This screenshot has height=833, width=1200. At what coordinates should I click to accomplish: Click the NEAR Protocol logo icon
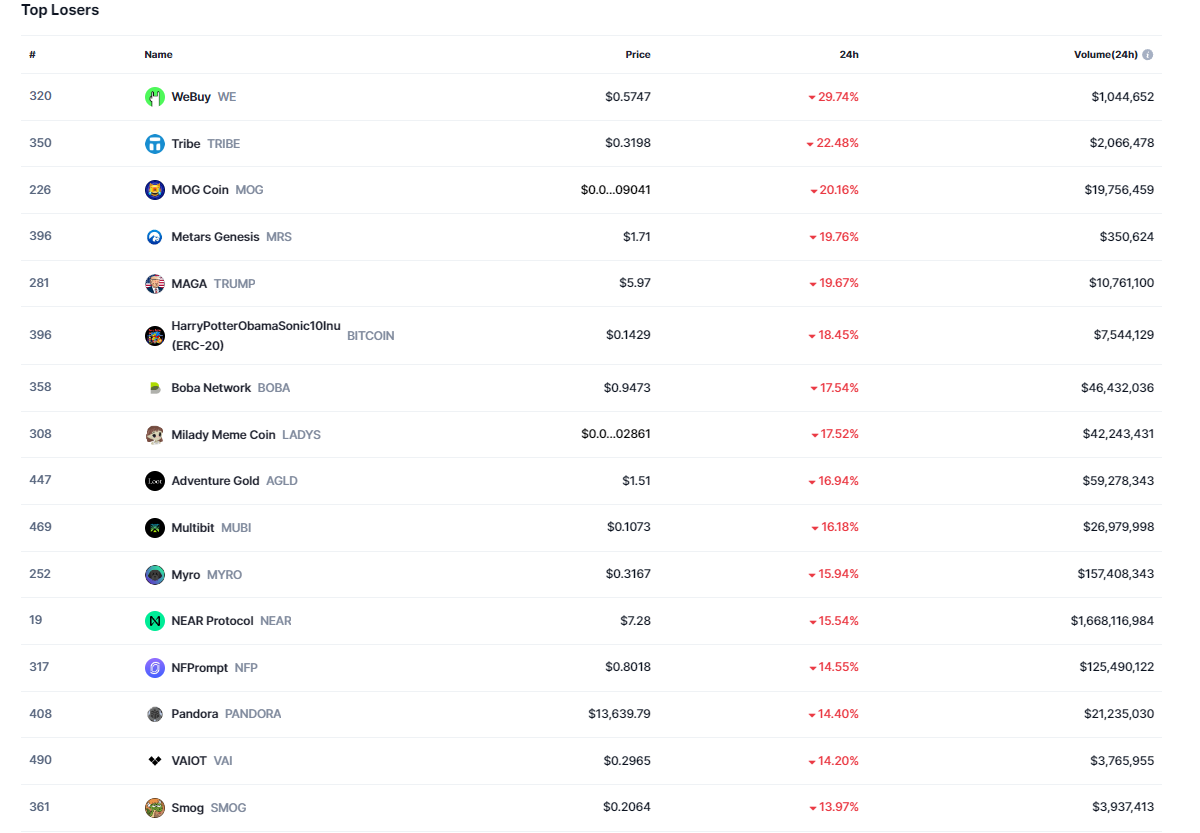pos(154,621)
